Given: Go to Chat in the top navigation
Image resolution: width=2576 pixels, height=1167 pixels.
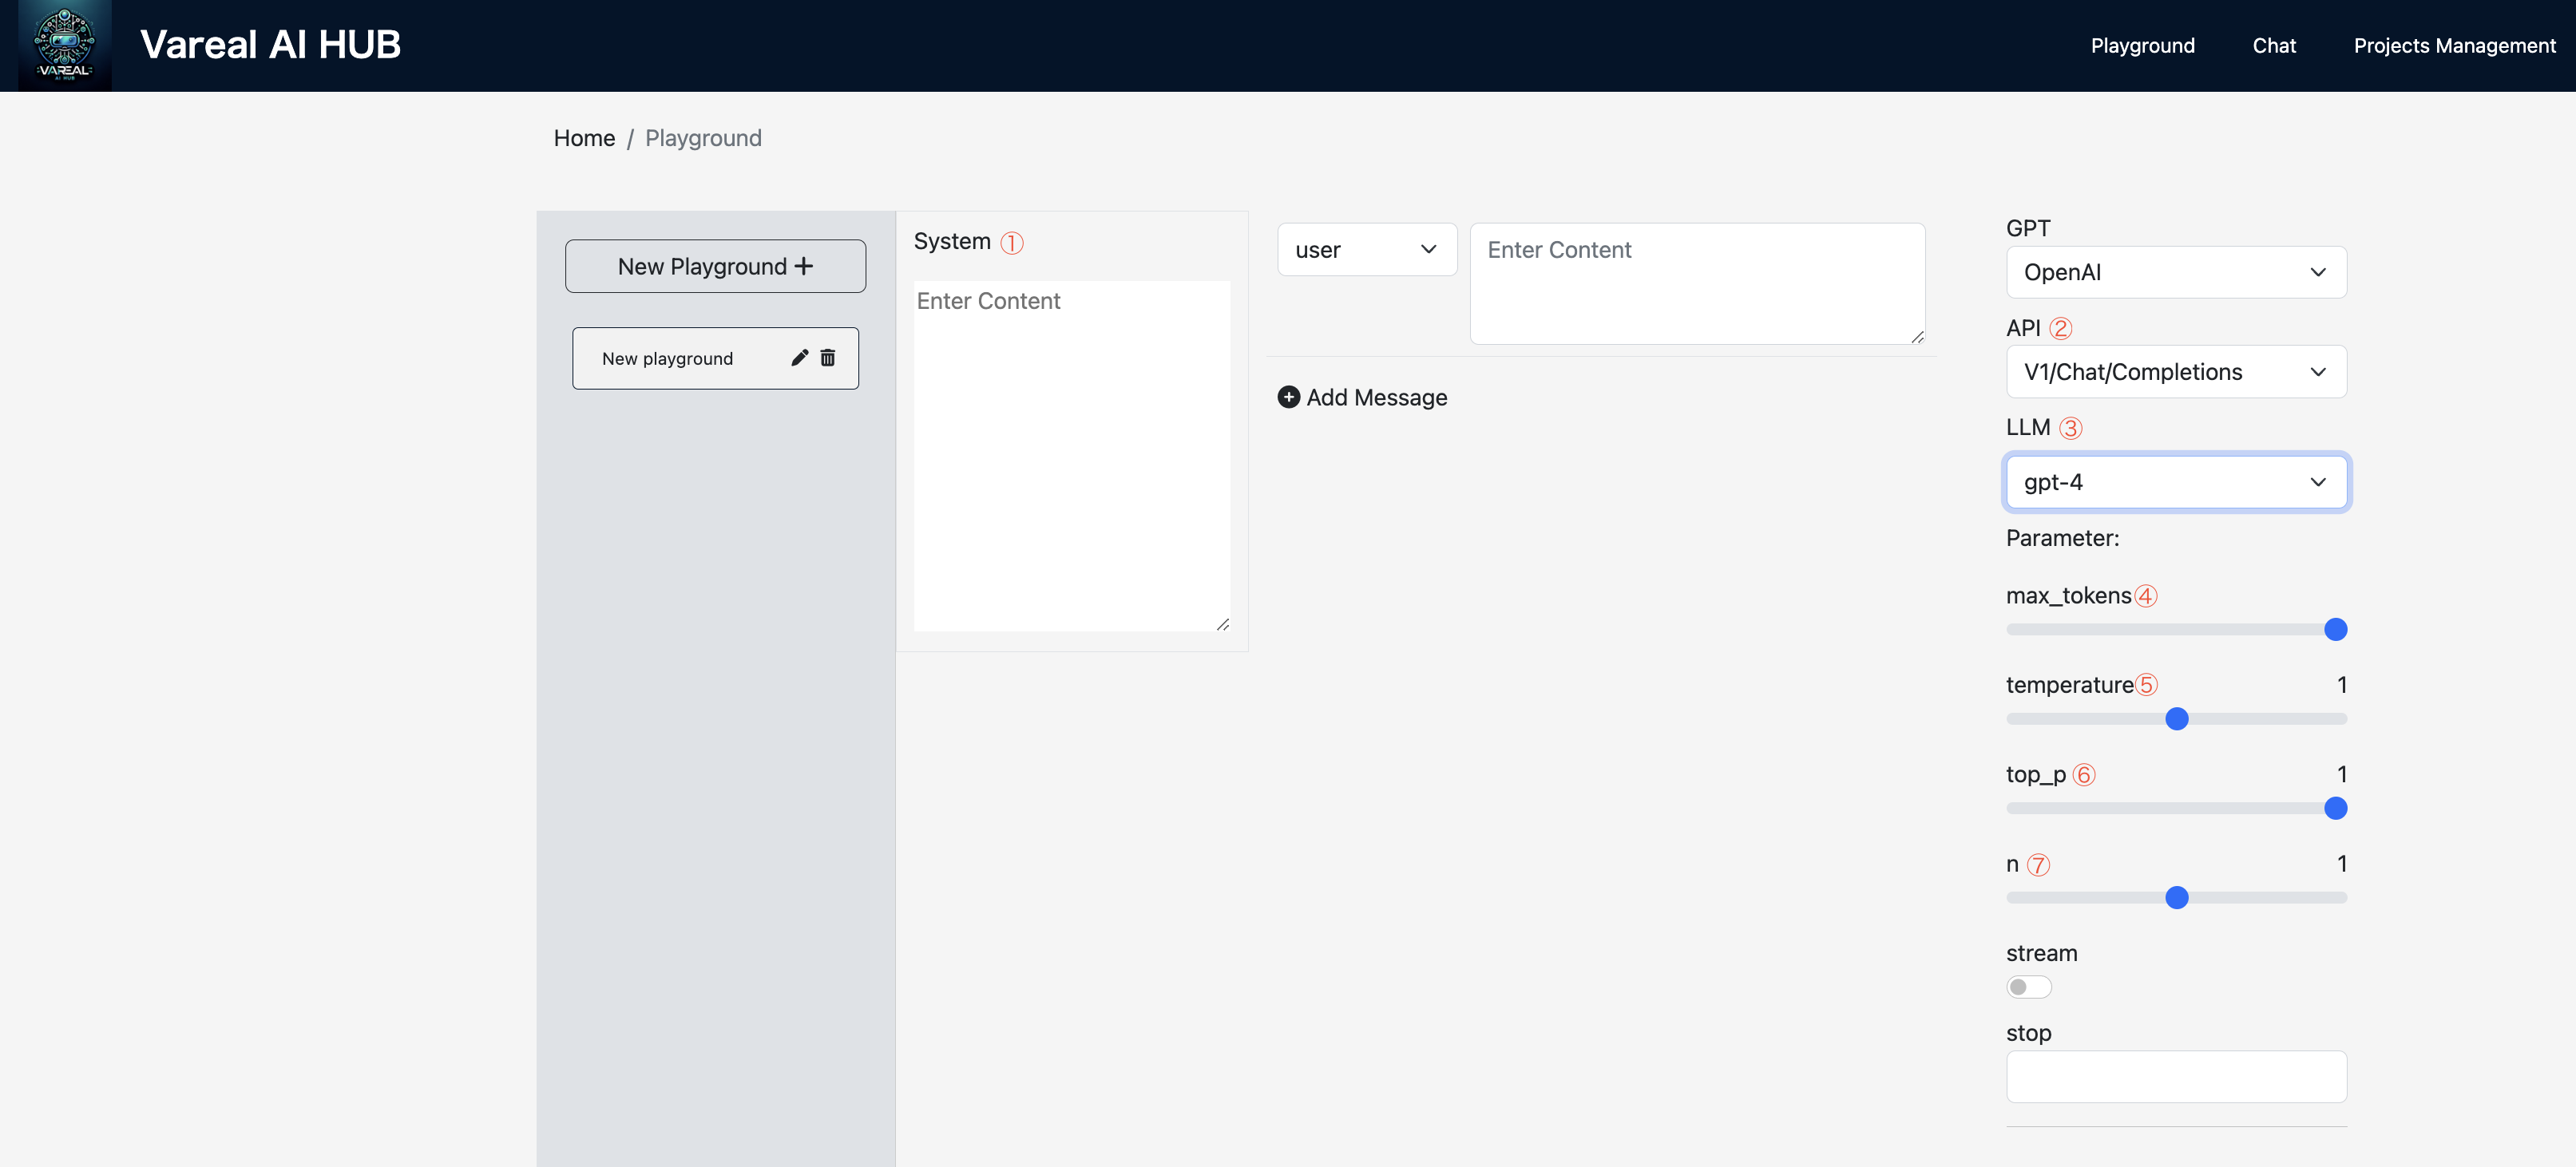Looking at the screenshot, I should [x=2273, y=46].
